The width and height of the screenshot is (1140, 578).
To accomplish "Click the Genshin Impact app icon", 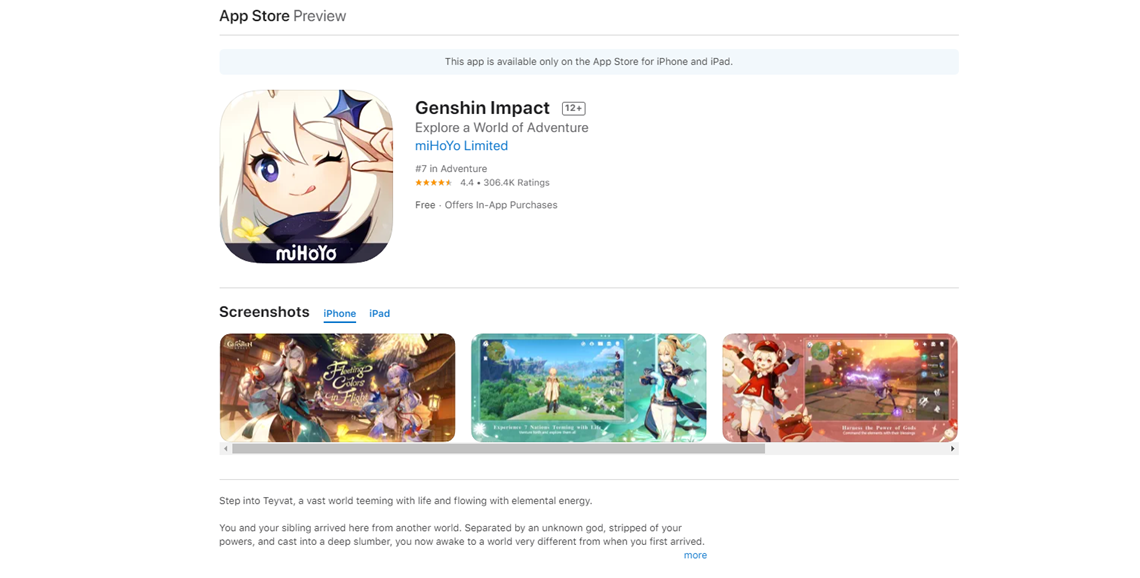I will click(x=306, y=177).
